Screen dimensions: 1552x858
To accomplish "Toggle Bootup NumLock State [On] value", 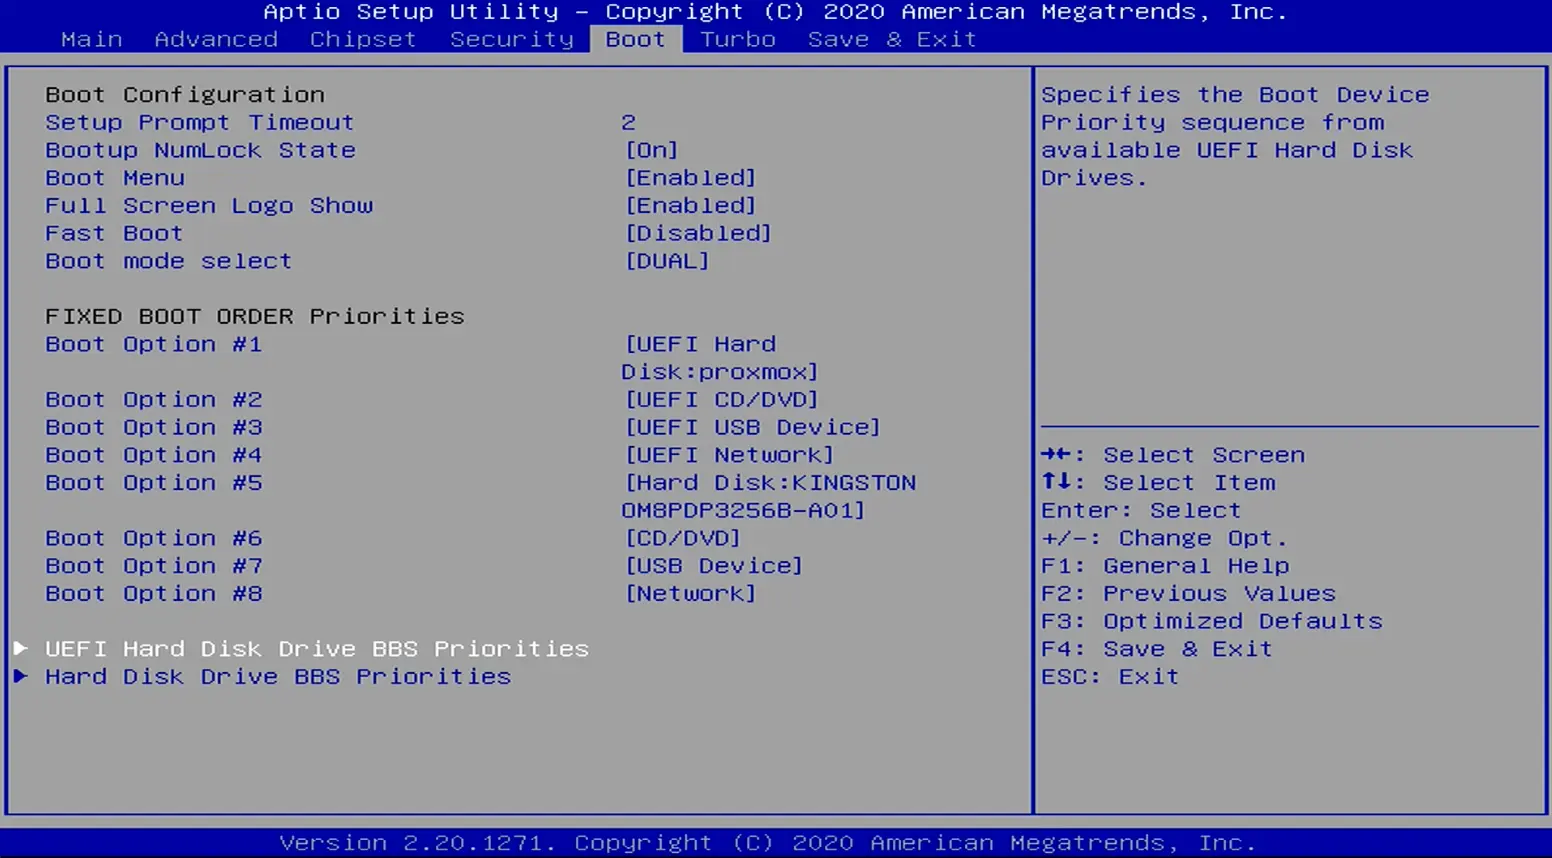I will pyautogui.click(x=651, y=150).
